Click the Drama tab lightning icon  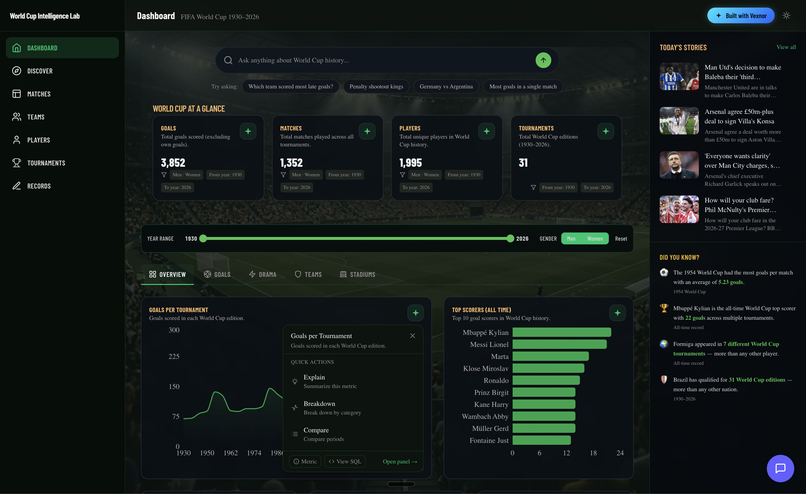pos(252,275)
